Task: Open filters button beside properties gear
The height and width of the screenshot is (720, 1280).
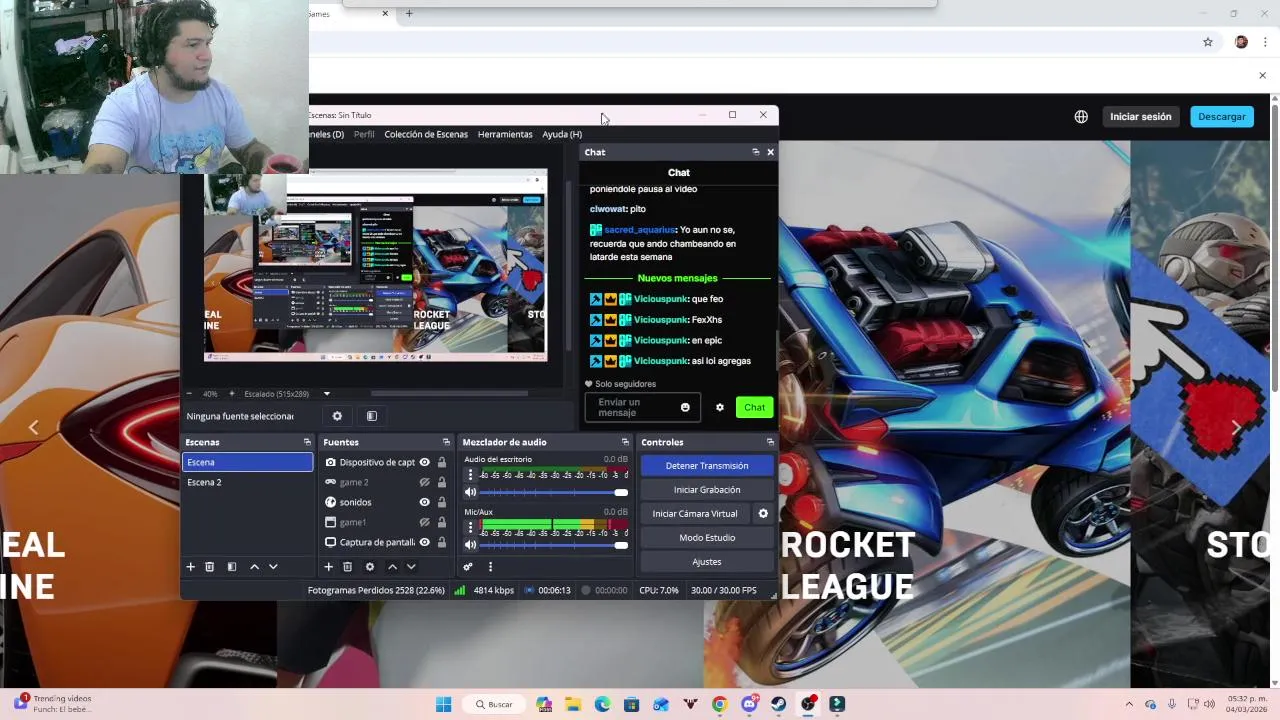Action: pyautogui.click(x=371, y=416)
